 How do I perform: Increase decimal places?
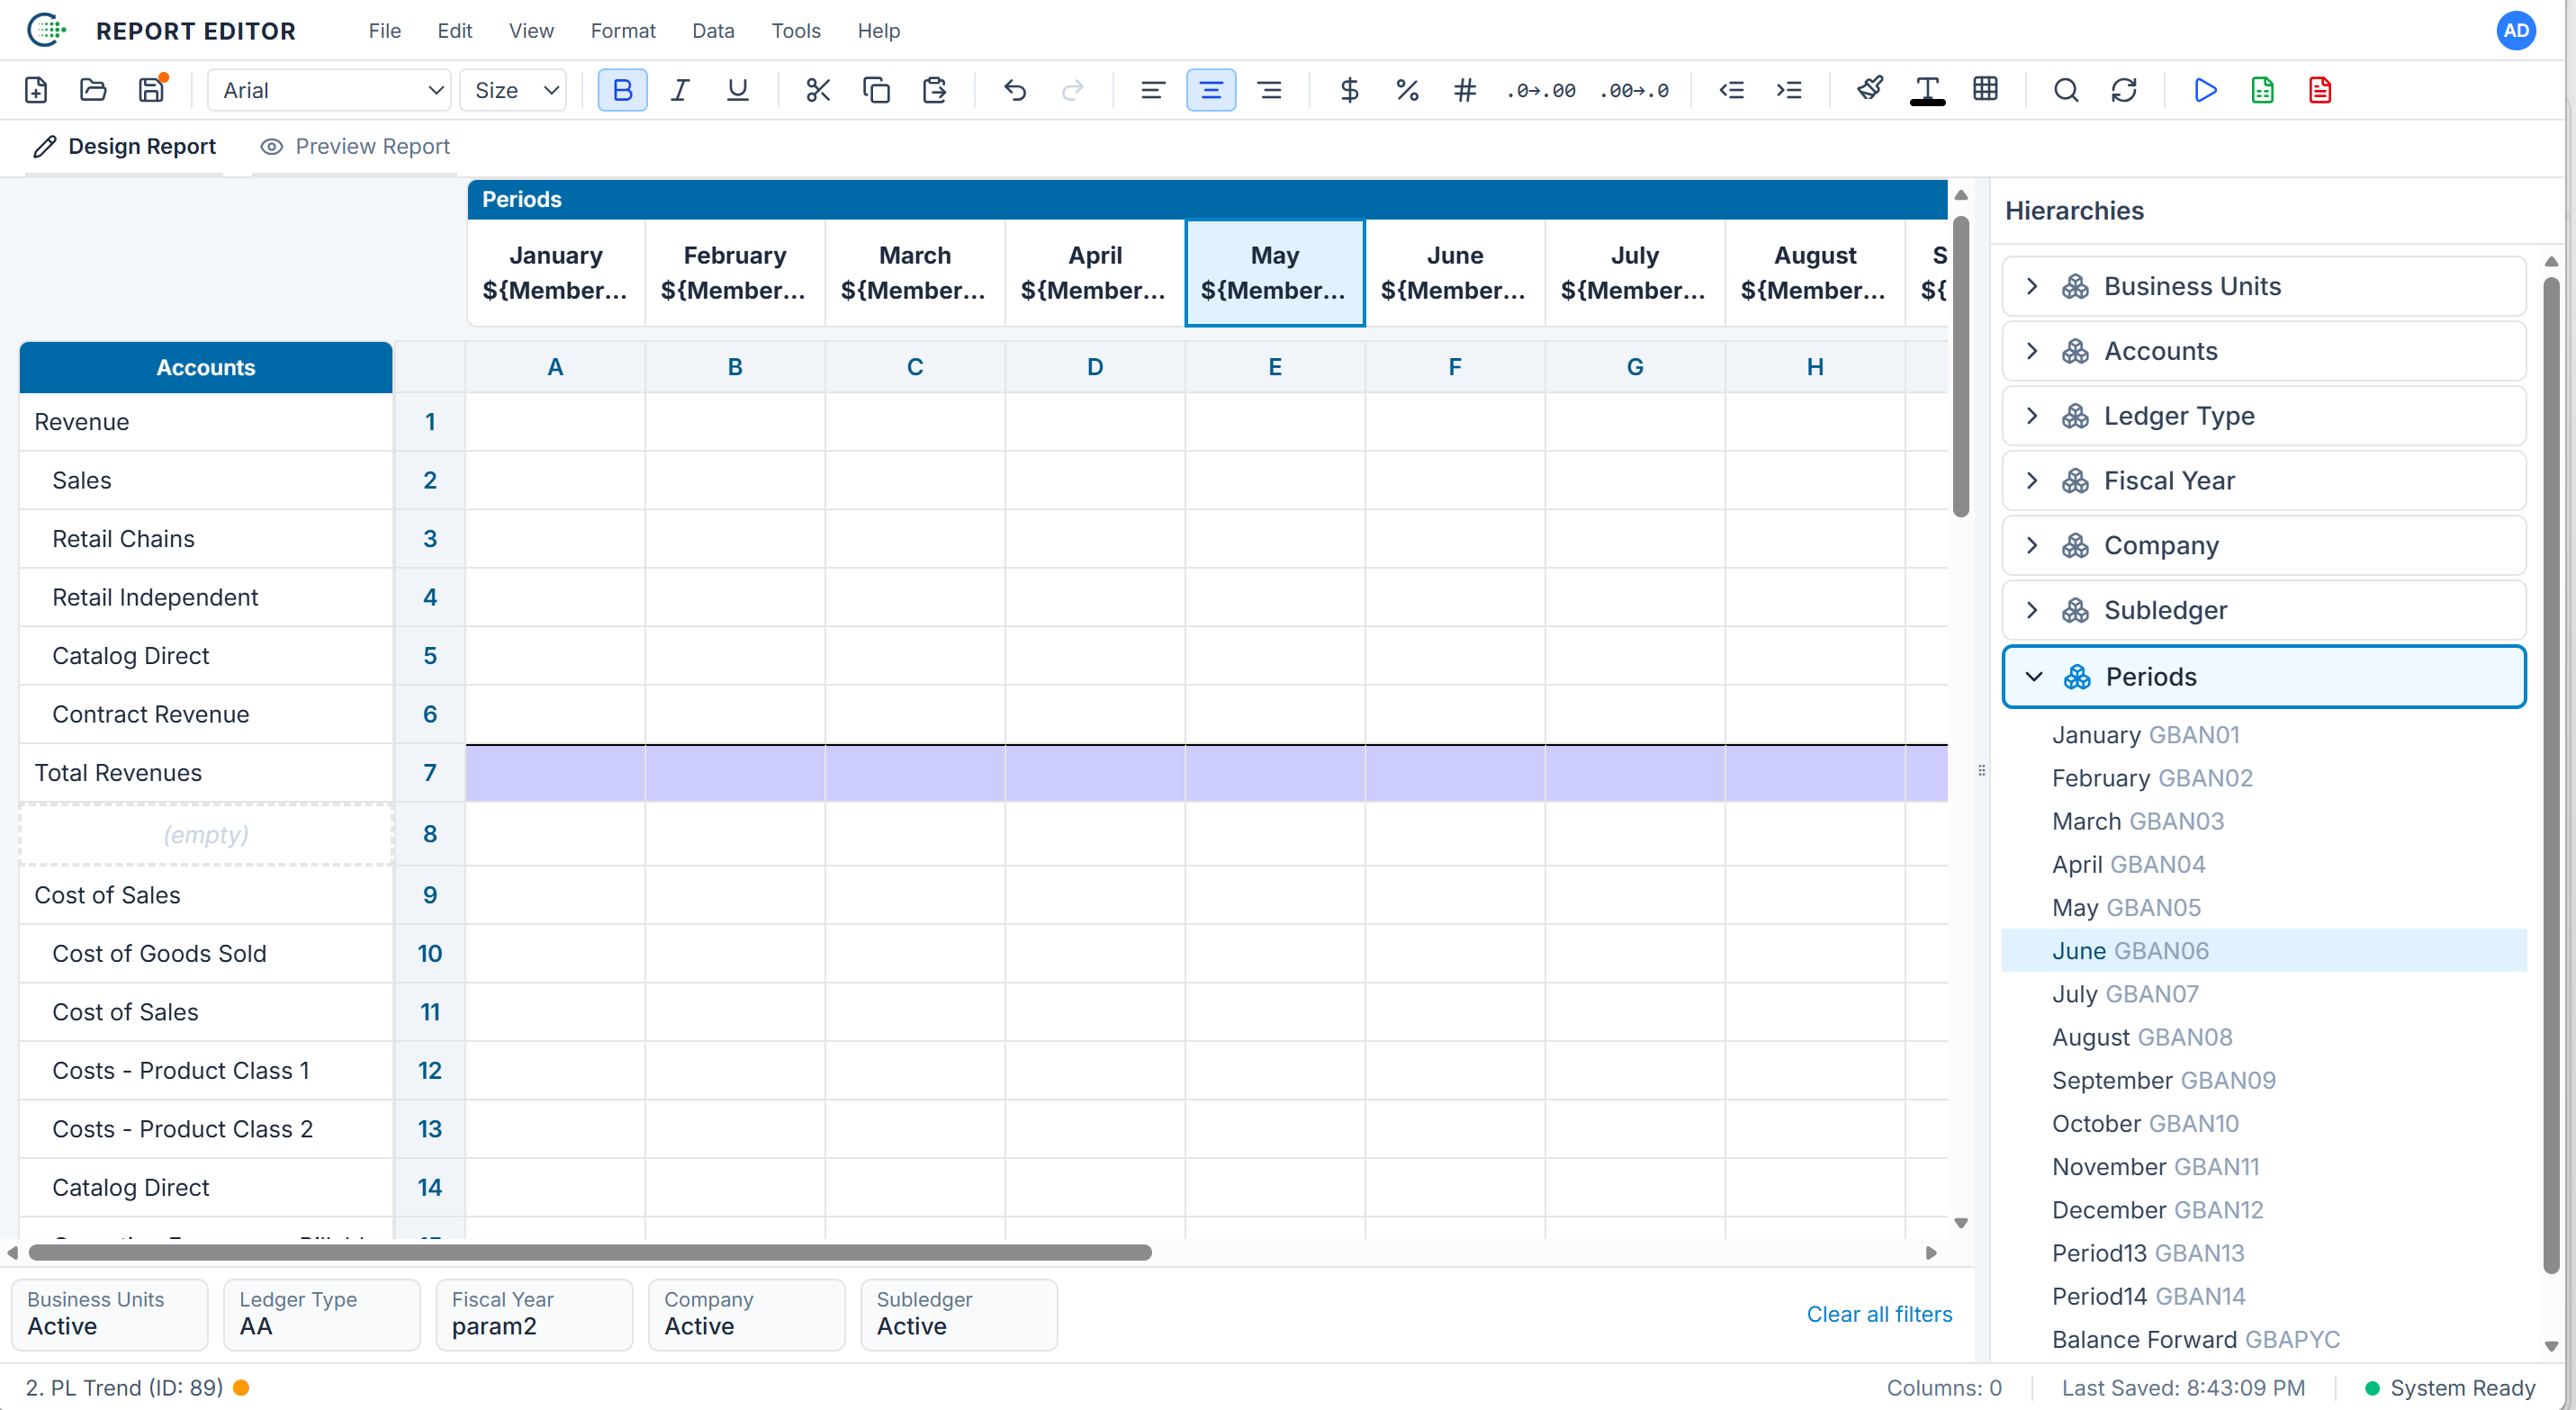point(1541,90)
